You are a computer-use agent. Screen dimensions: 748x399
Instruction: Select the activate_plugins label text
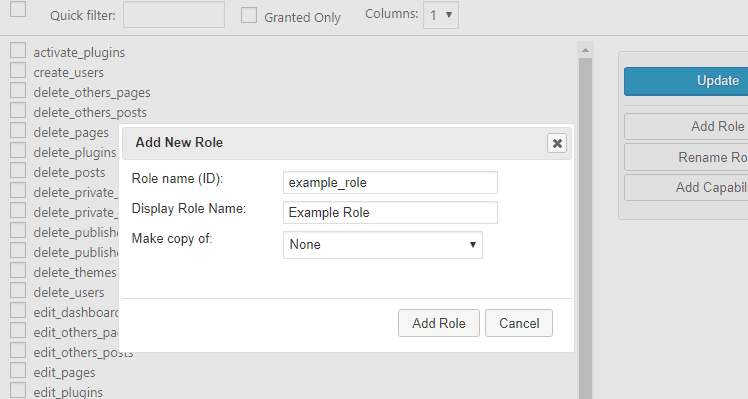pos(79,52)
